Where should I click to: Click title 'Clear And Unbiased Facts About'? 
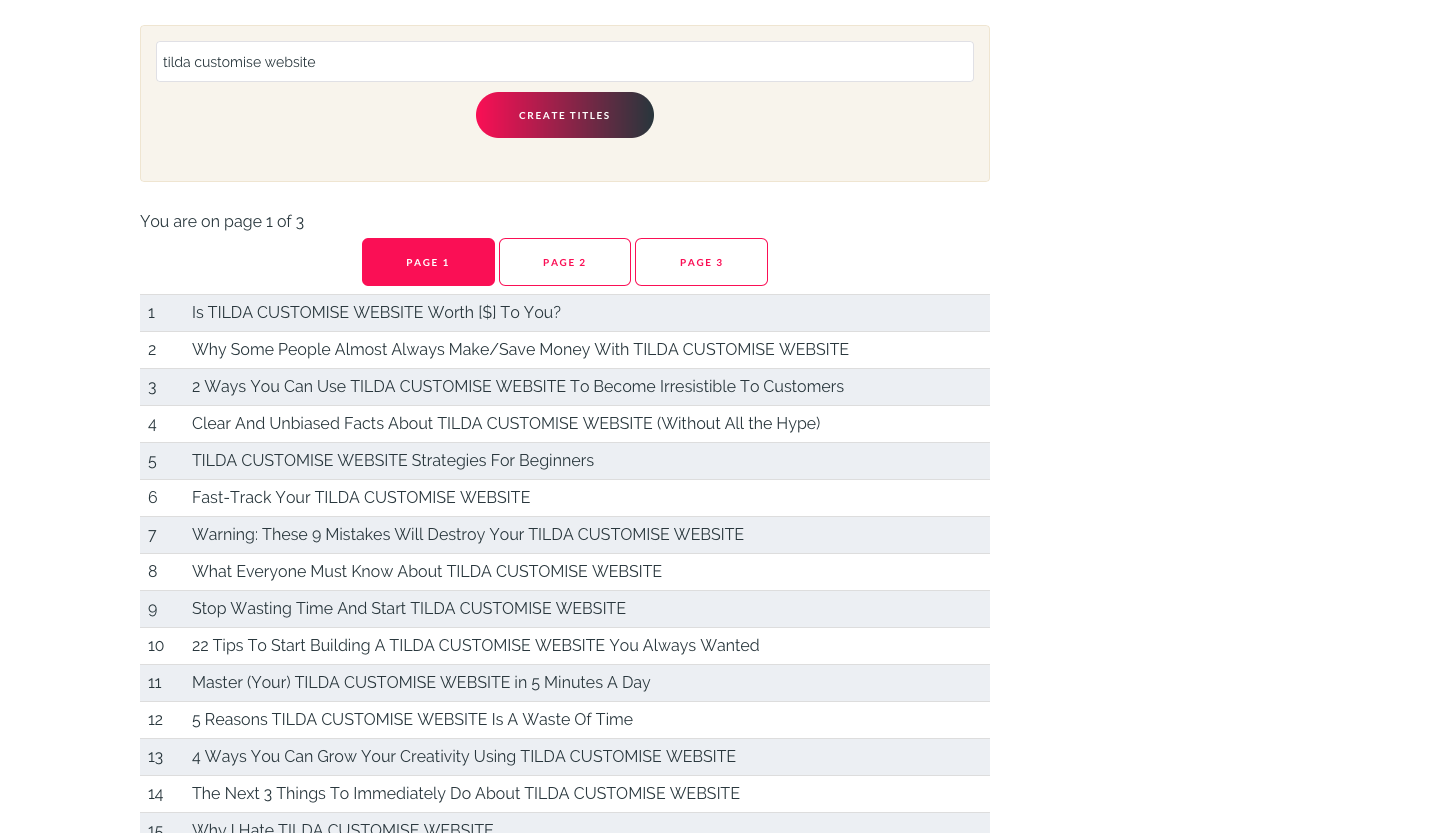506,424
